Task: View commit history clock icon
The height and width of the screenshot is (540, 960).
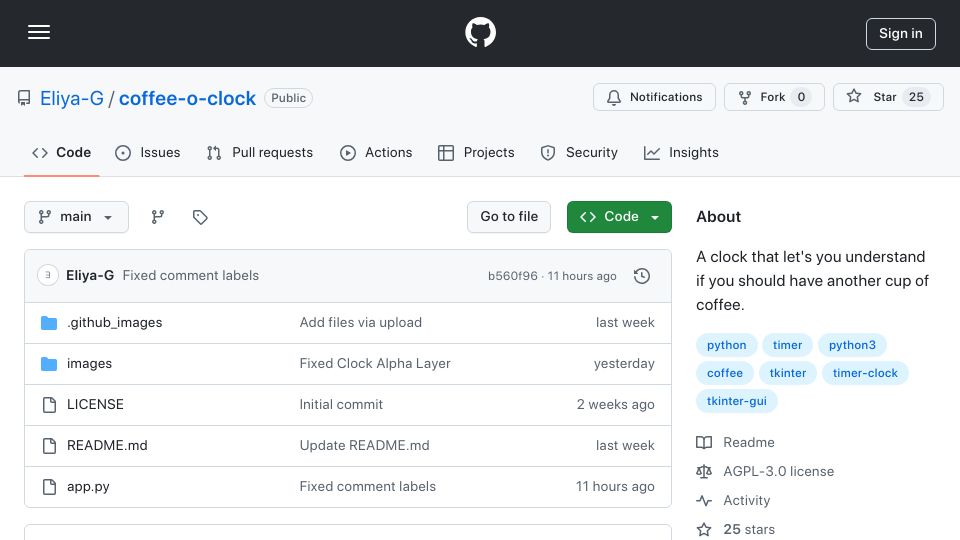Action: [x=642, y=276]
